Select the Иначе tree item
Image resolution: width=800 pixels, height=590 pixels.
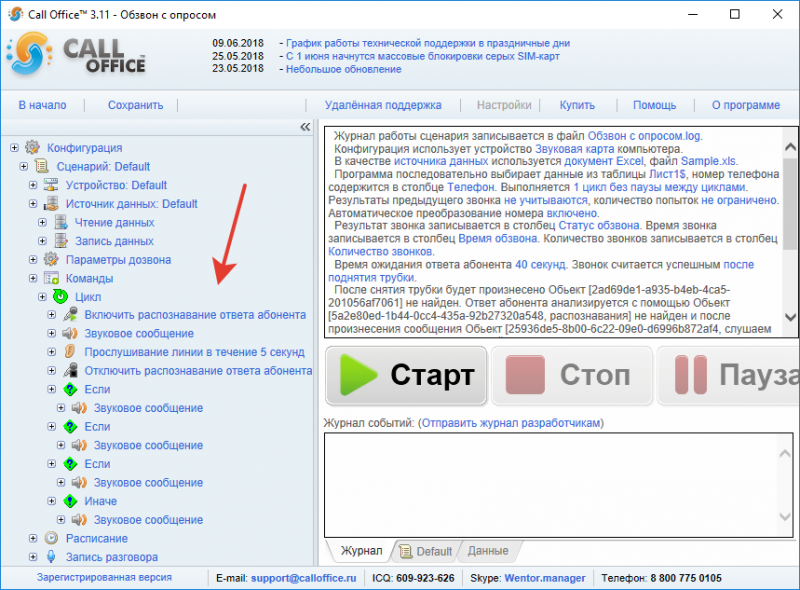101,501
